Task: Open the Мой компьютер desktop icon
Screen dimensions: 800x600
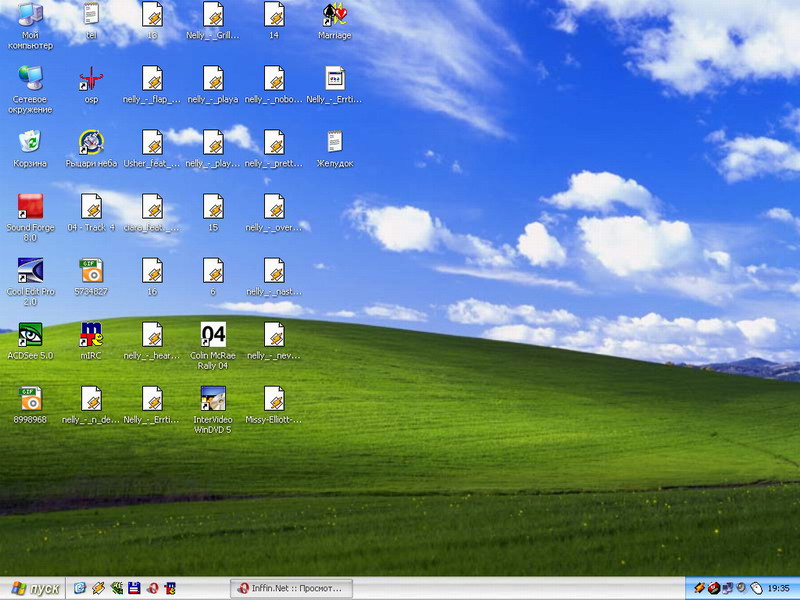Action: [x=30, y=15]
